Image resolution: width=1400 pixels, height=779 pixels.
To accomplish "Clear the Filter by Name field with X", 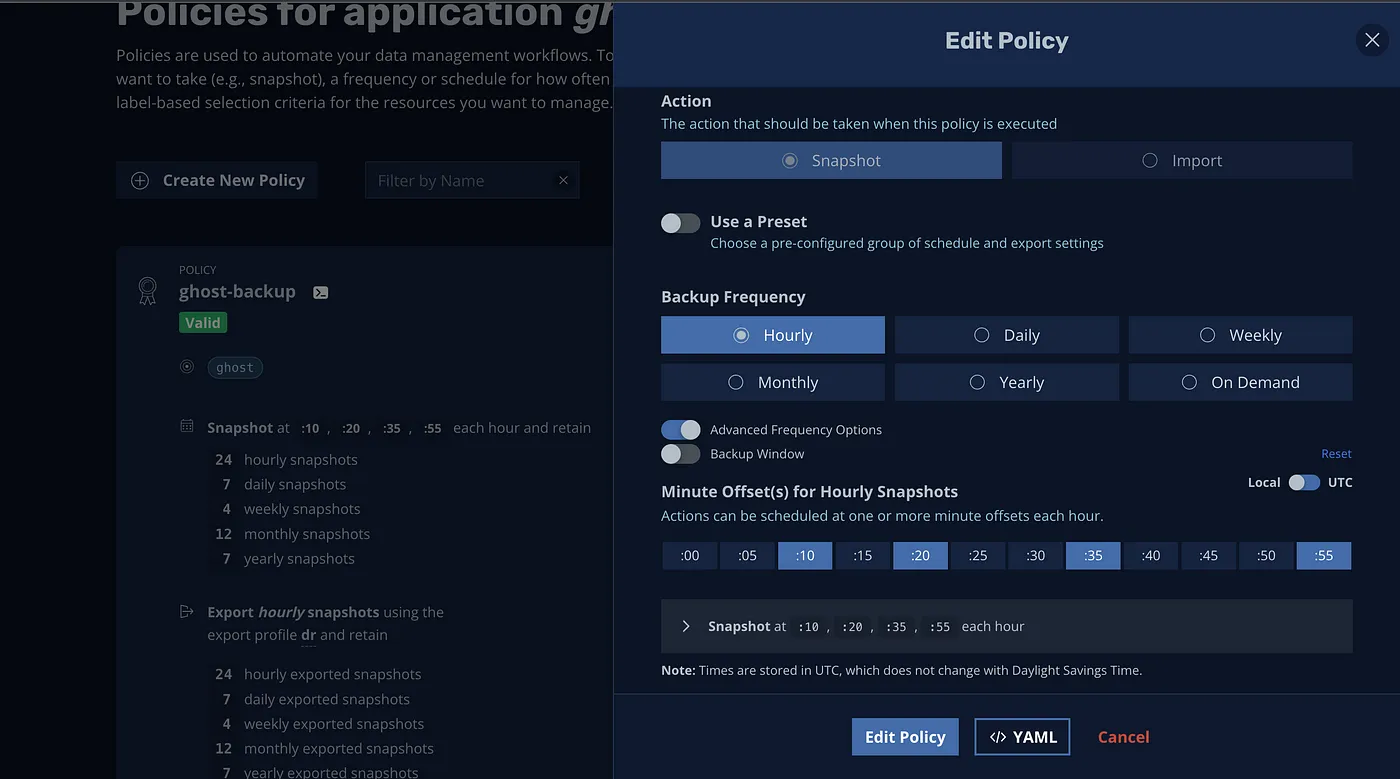I will point(563,181).
